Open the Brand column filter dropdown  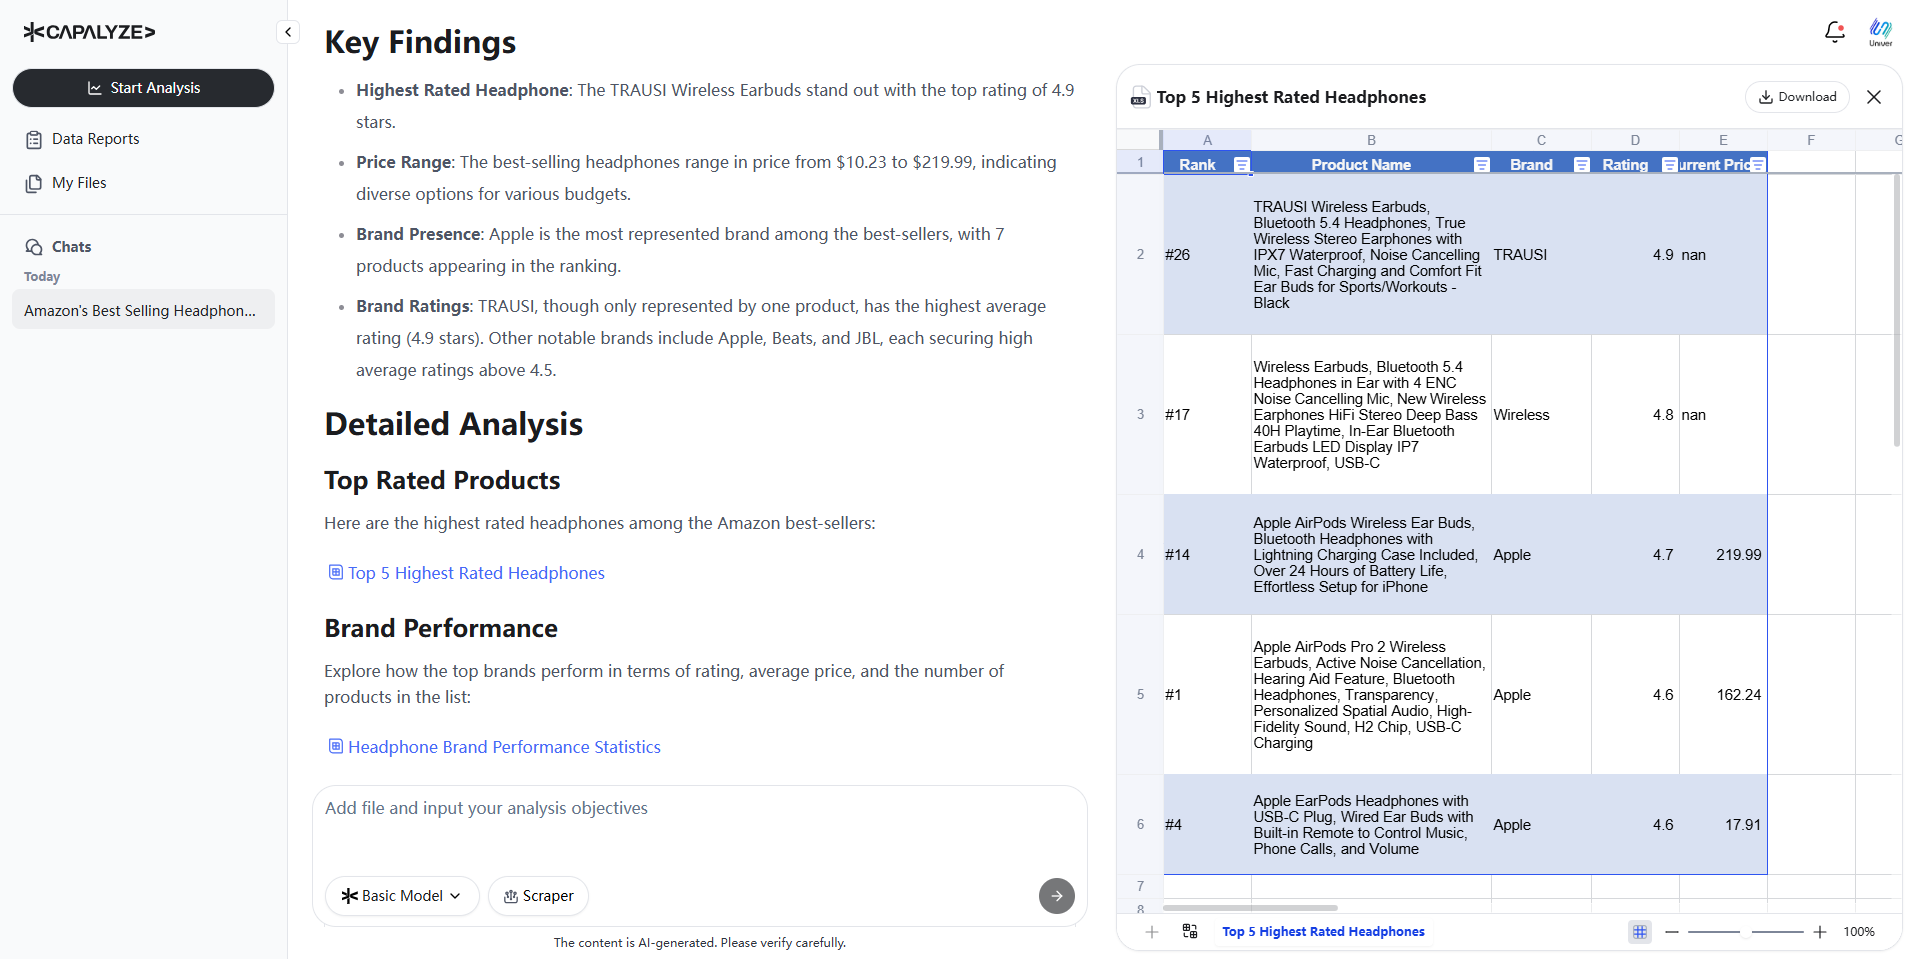(1581, 165)
